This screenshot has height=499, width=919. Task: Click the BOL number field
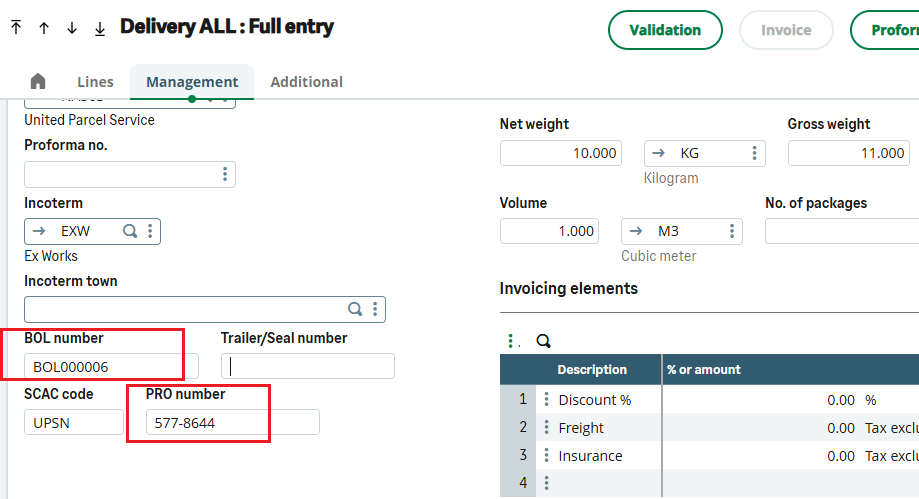click(x=111, y=367)
